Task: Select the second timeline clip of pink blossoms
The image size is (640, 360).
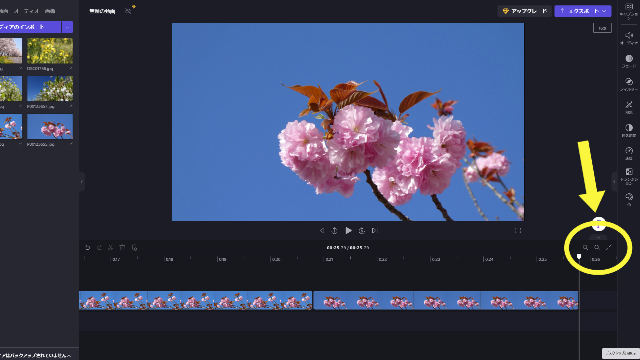Action: tap(446, 300)
